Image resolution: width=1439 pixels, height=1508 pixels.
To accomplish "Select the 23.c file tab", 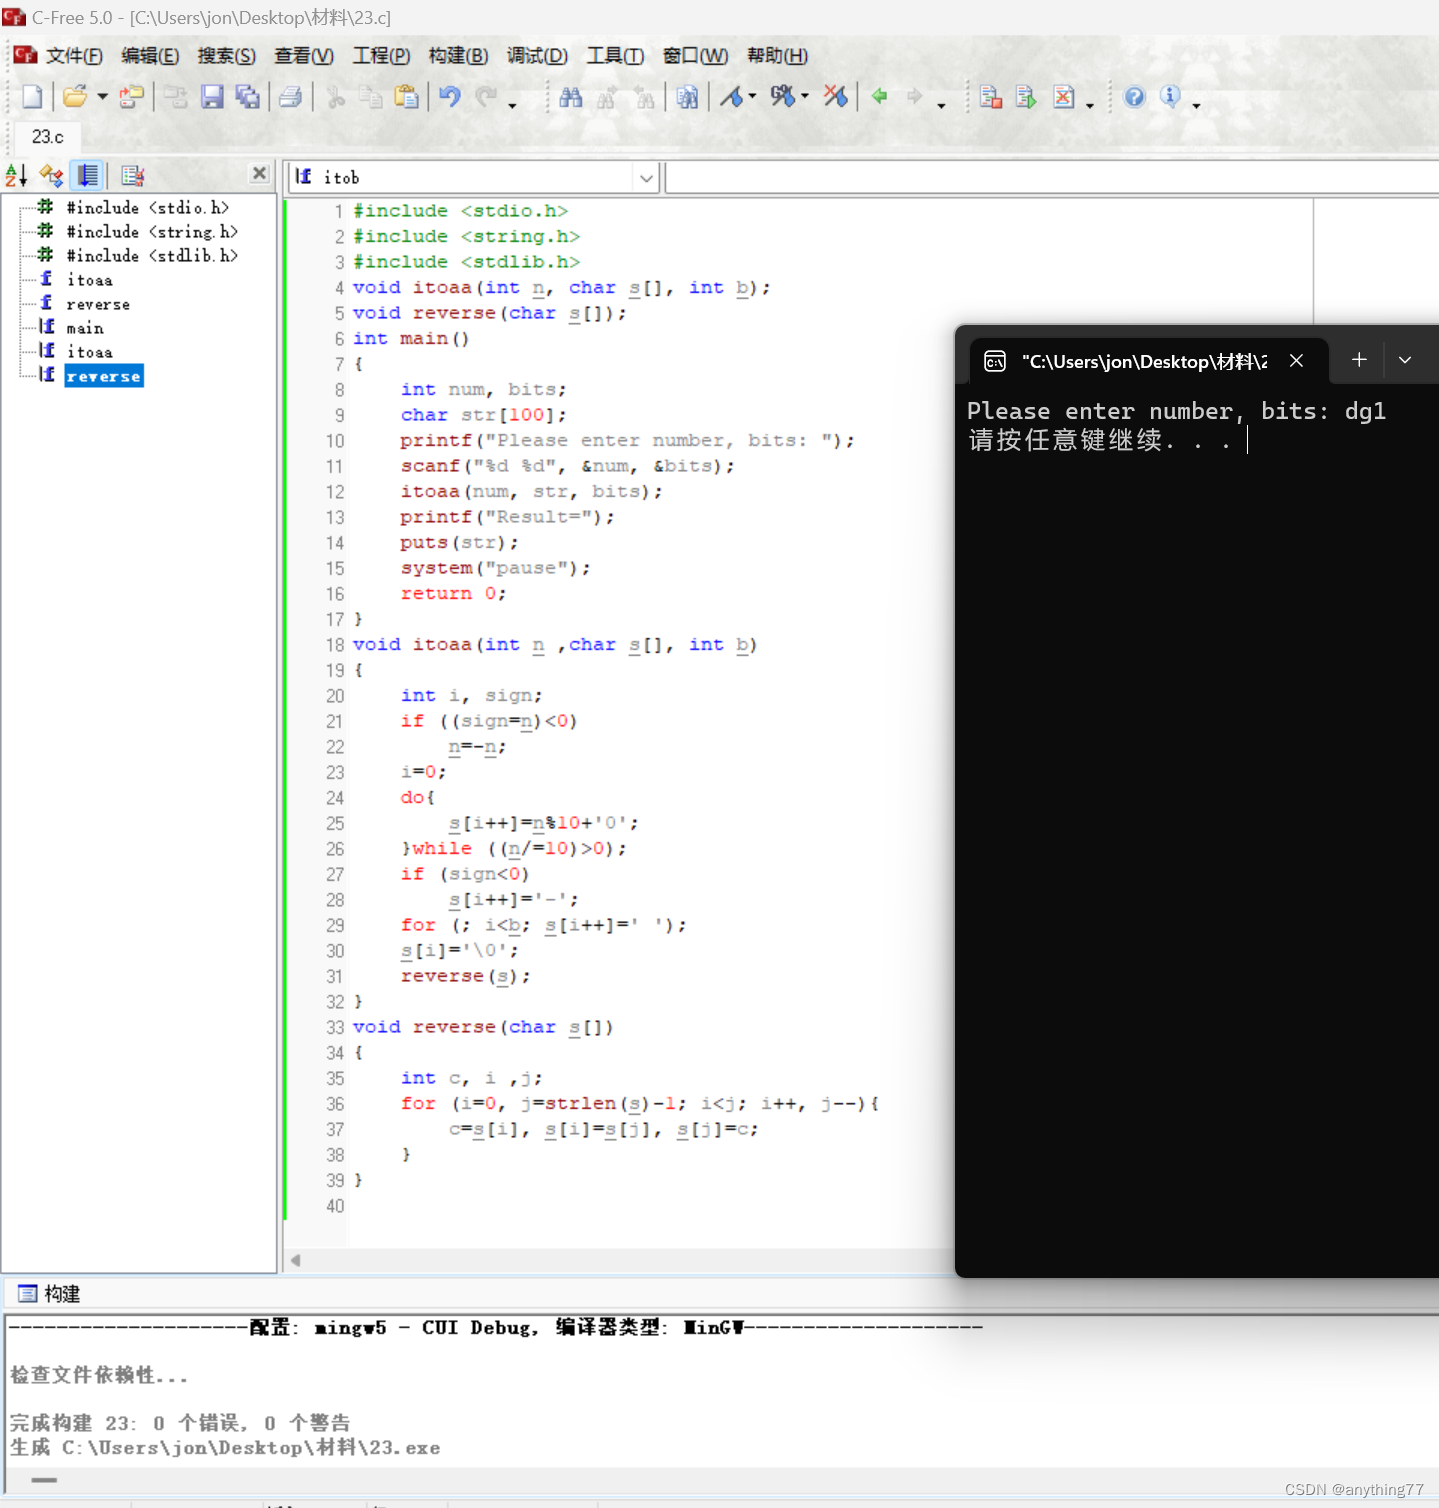I will [47, 137].
